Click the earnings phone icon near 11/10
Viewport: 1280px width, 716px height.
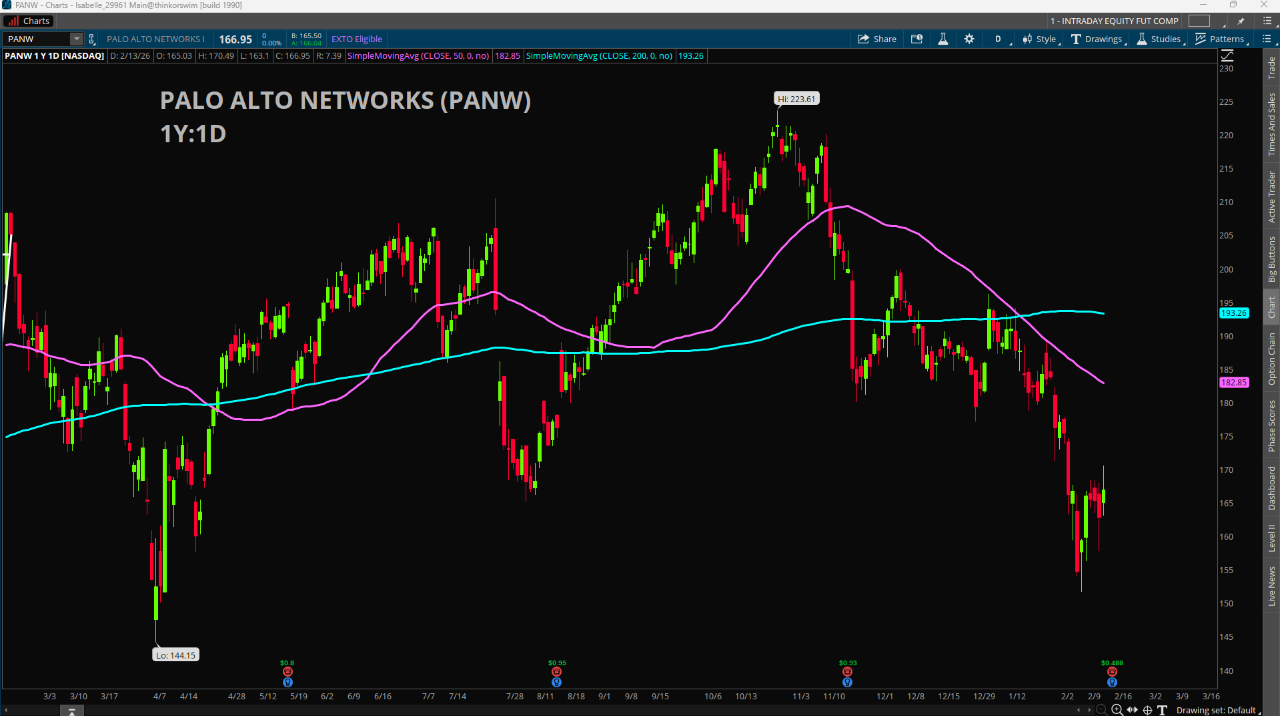[x=847, y=672]
